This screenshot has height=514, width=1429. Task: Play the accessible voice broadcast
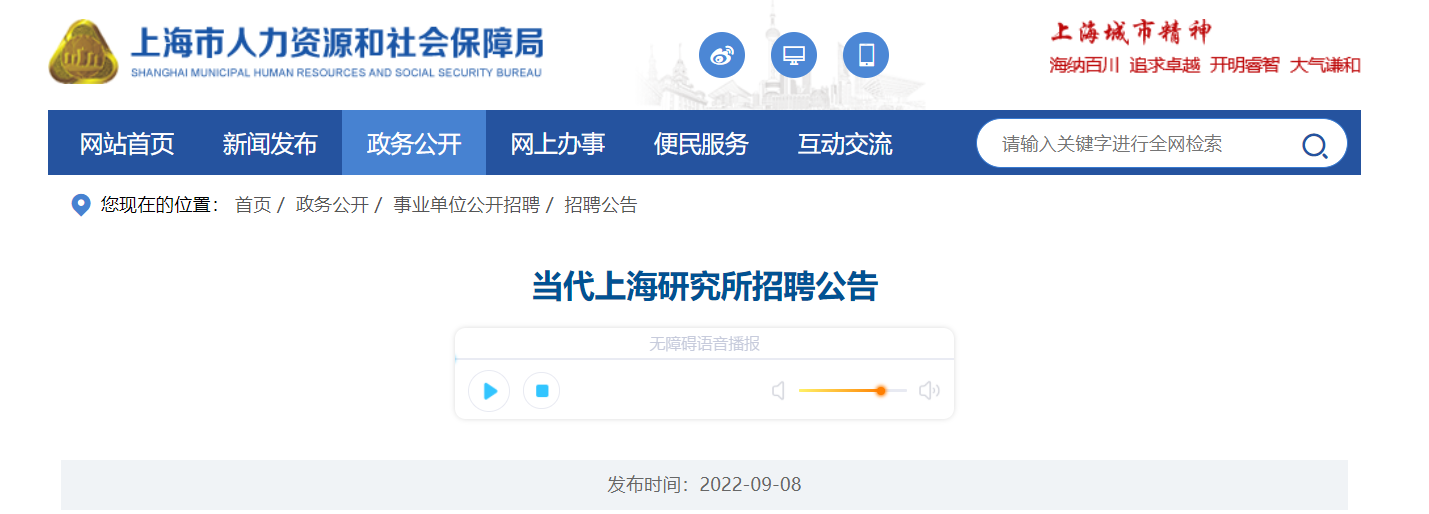[489, 390]
